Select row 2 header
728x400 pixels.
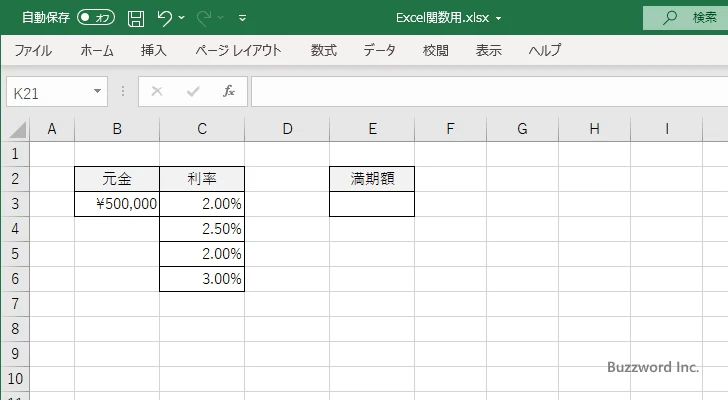pyautogui.click(x=15, y=179)
